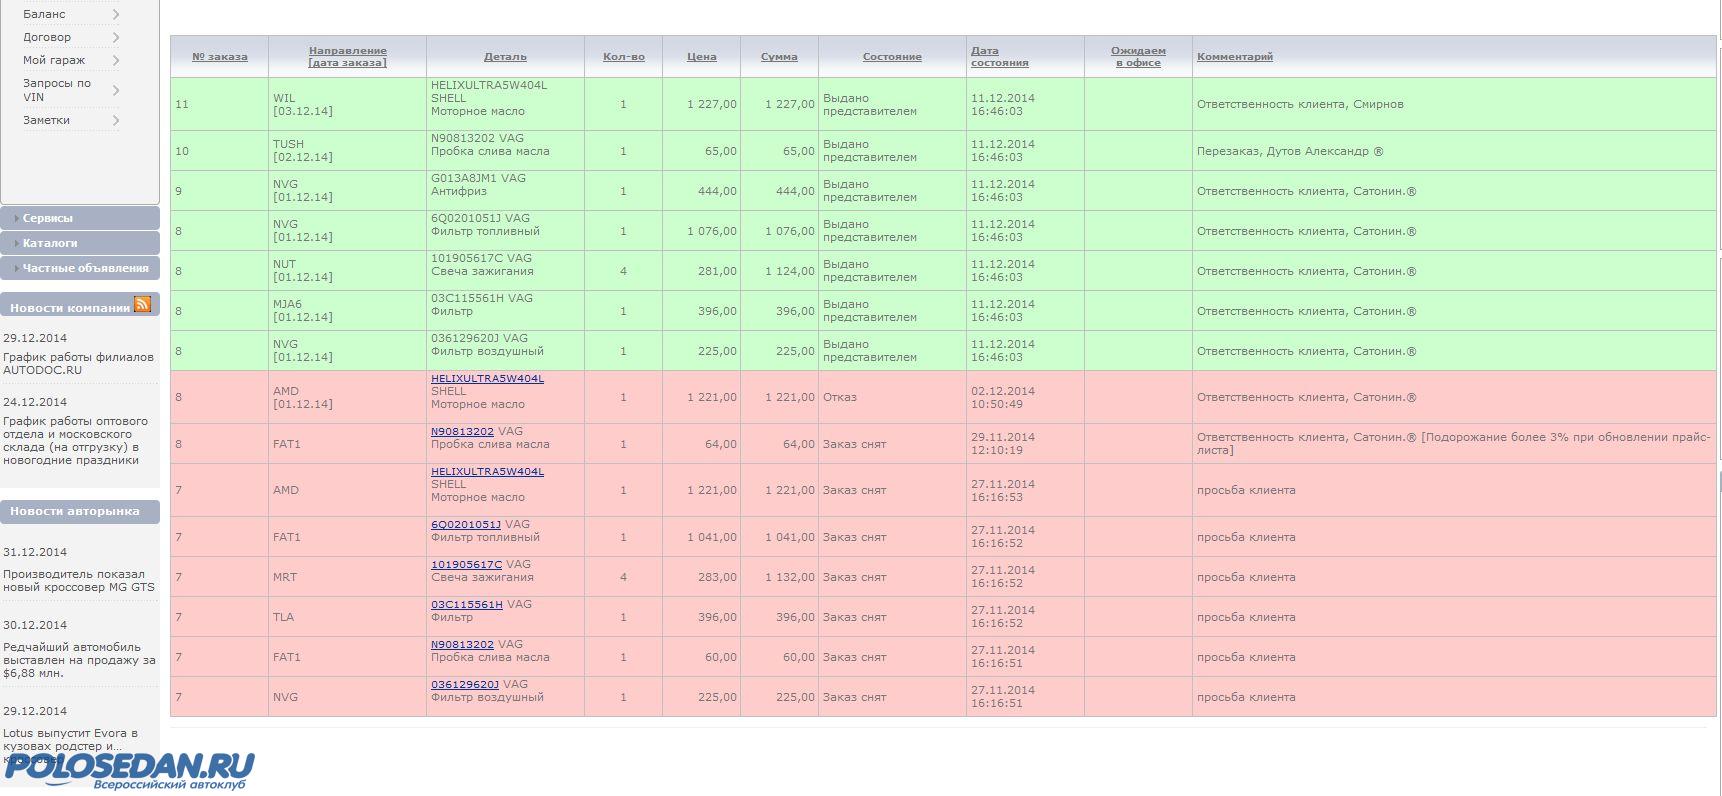Open the news about the MG GTS crossover
The image size is (1722, 796).
coord(78,581)
